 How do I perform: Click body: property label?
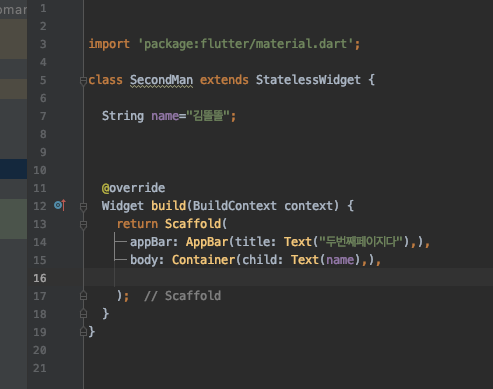click(147, 260)
